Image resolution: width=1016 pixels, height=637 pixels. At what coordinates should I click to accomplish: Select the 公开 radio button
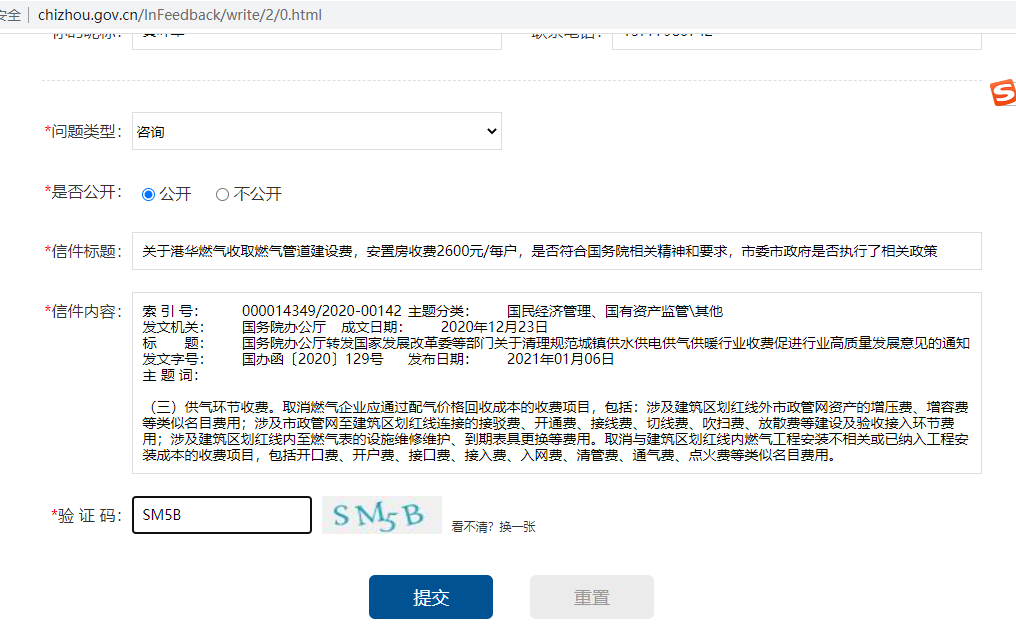tap(148, 194)
